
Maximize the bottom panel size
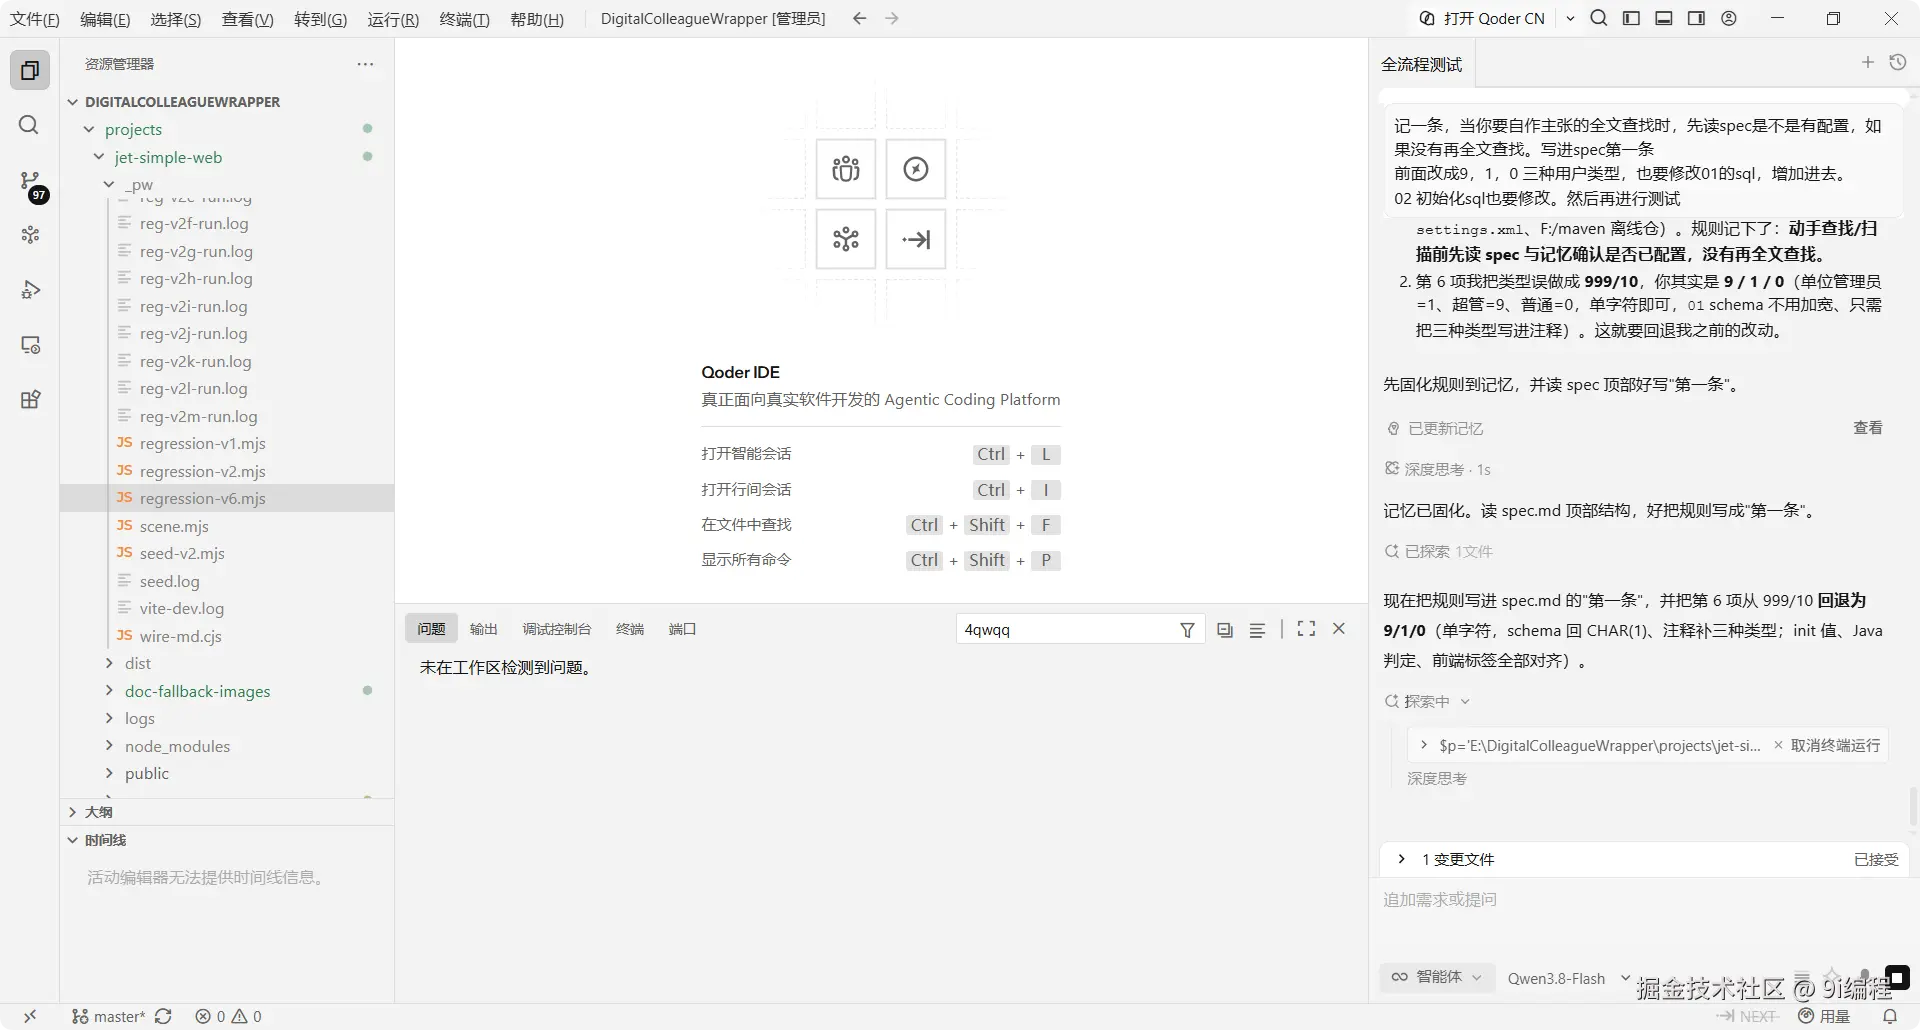click(1306, 629)
